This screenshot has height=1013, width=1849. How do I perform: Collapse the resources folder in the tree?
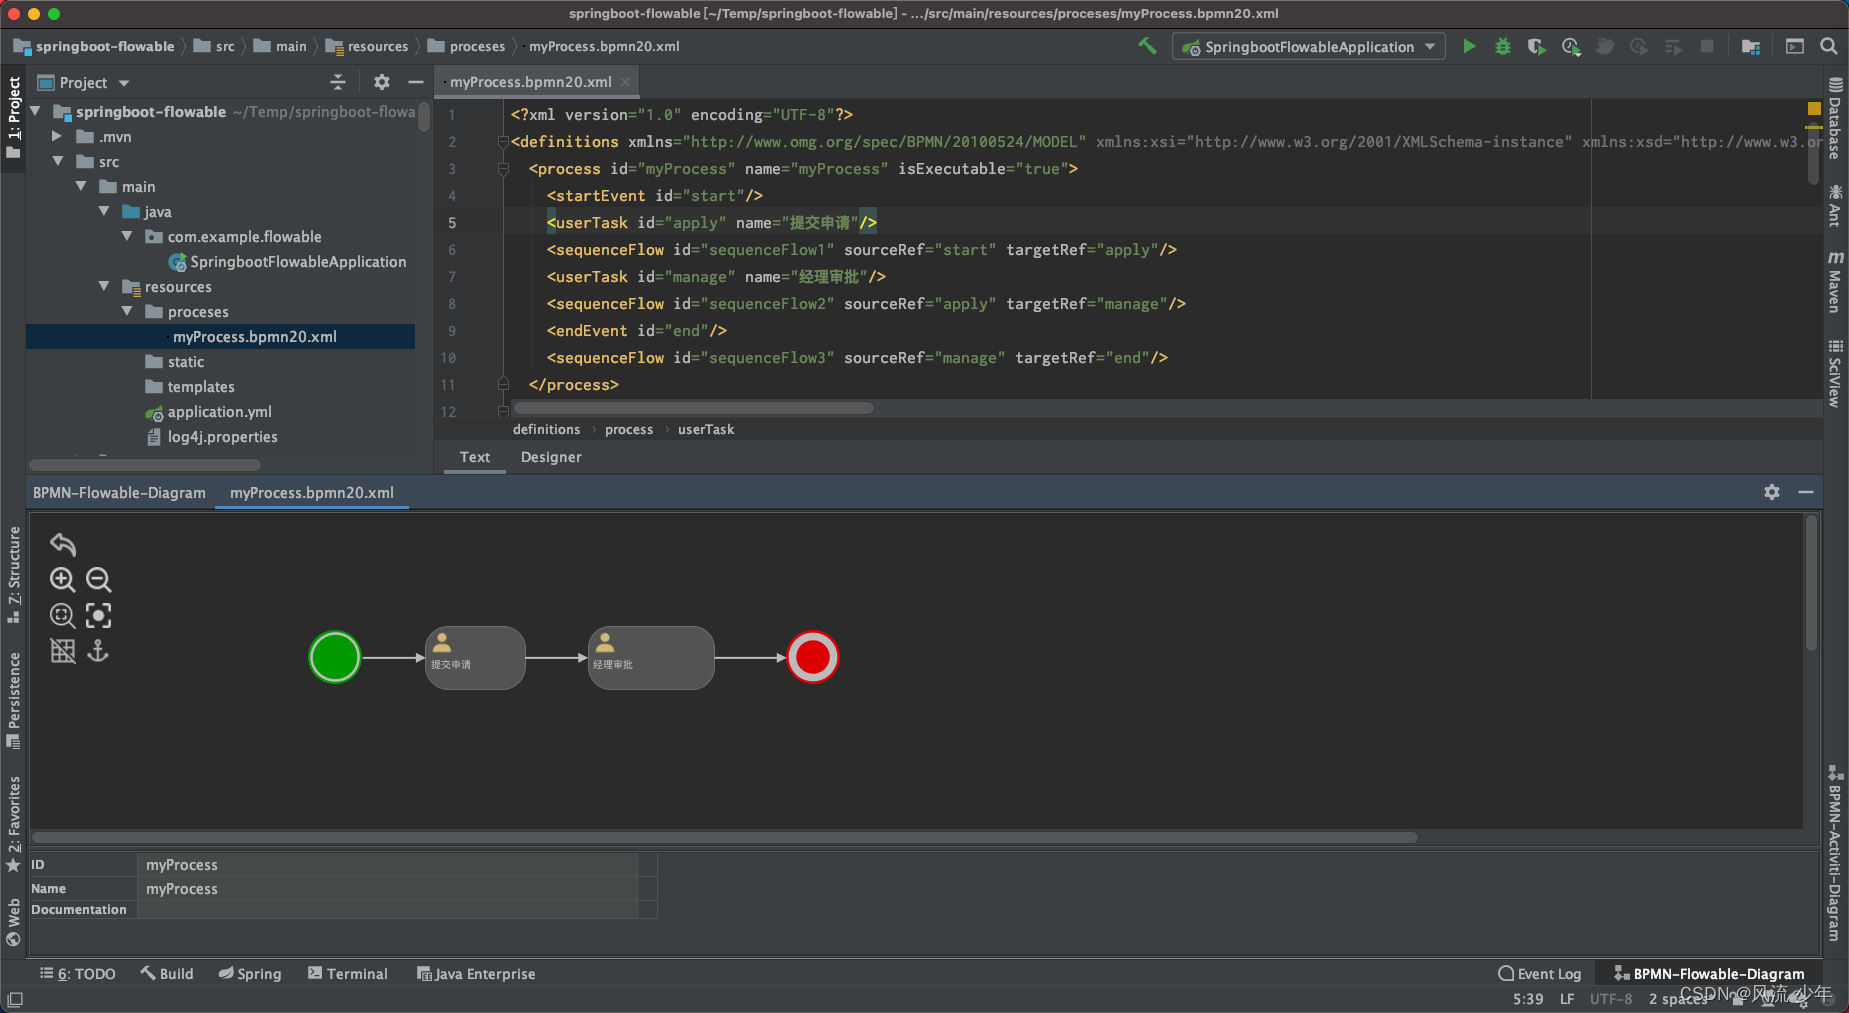click(104, 286)
